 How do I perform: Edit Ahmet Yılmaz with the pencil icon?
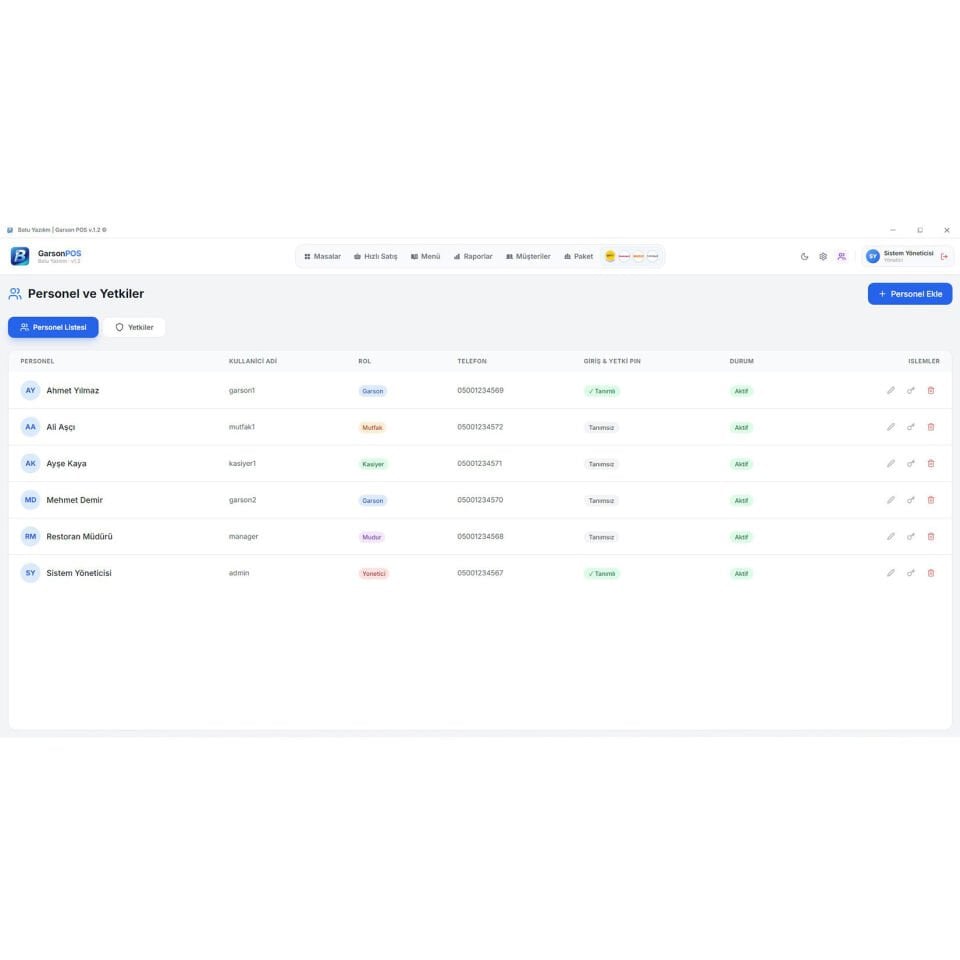tap(891, 390)
